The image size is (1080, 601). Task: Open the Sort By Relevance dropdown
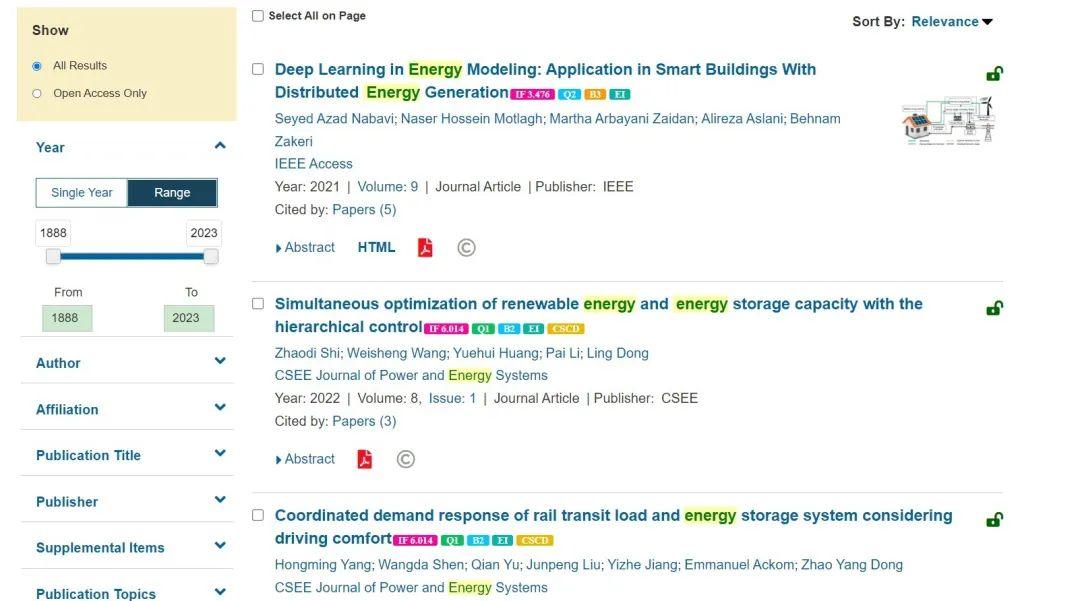coord(952,22)
